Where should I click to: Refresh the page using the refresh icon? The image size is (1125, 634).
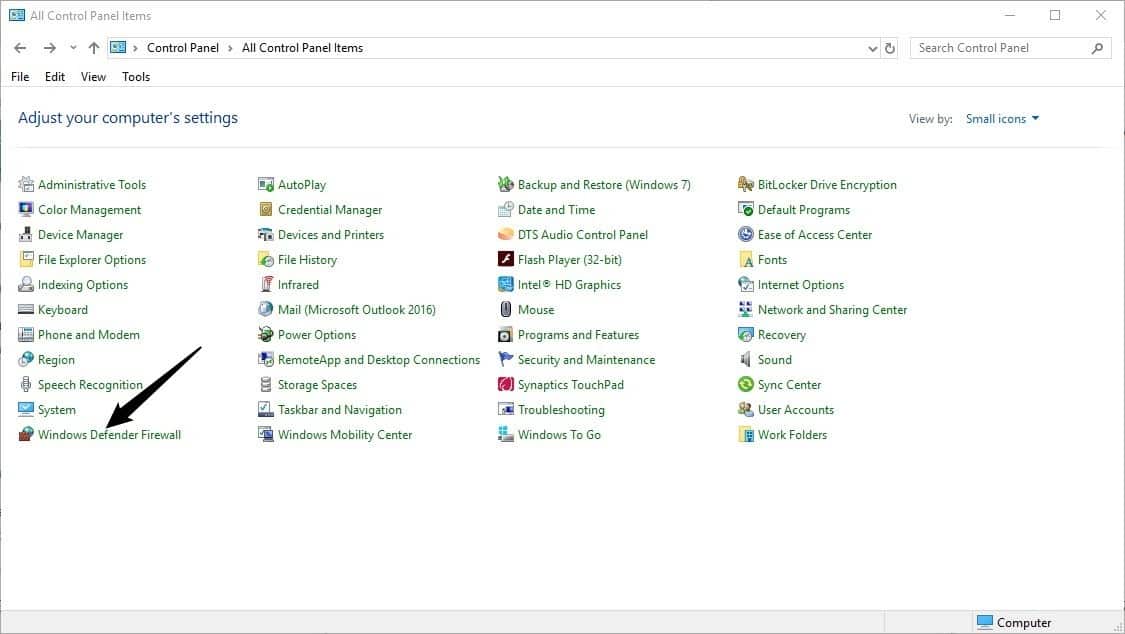pos(889,47)
